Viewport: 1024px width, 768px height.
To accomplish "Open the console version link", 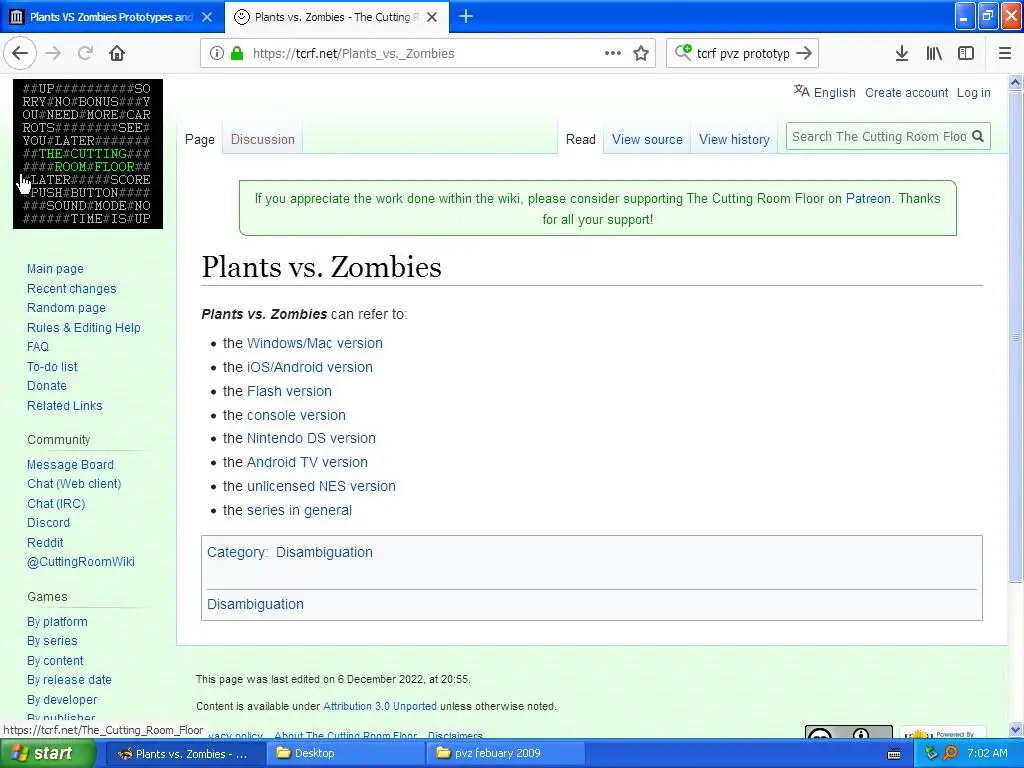I will click(x=296, y=415).
